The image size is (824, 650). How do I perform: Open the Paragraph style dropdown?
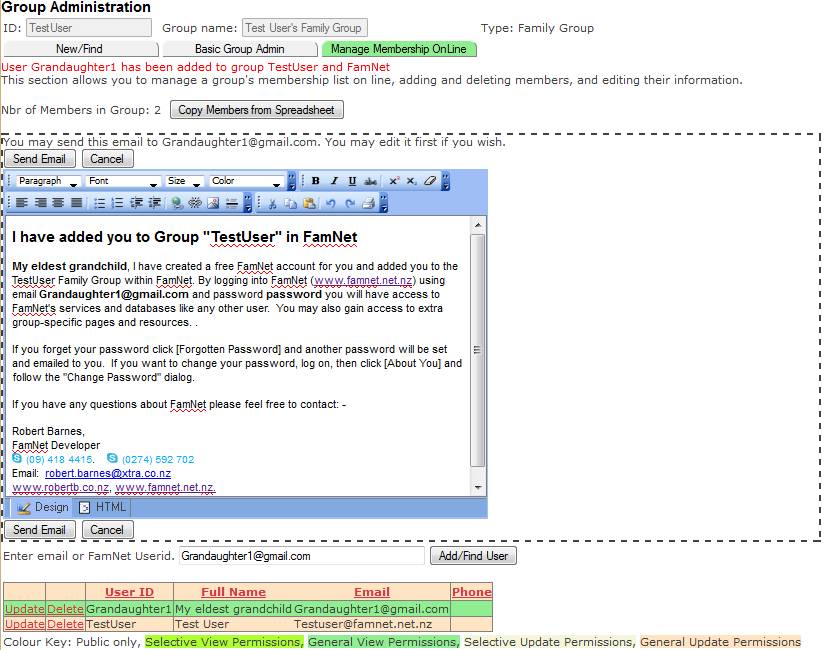pyautogui.click(x=48, y=181)
